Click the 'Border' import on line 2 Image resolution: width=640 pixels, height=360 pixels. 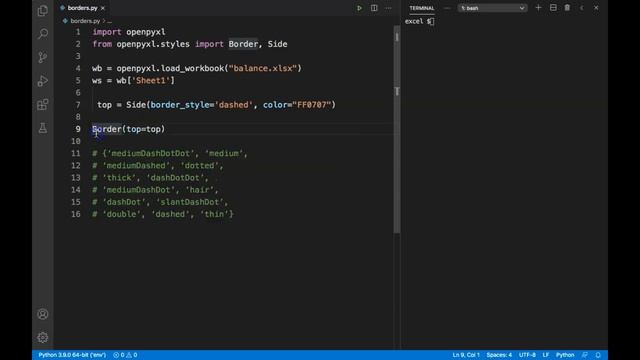click(x=243, y=44)
